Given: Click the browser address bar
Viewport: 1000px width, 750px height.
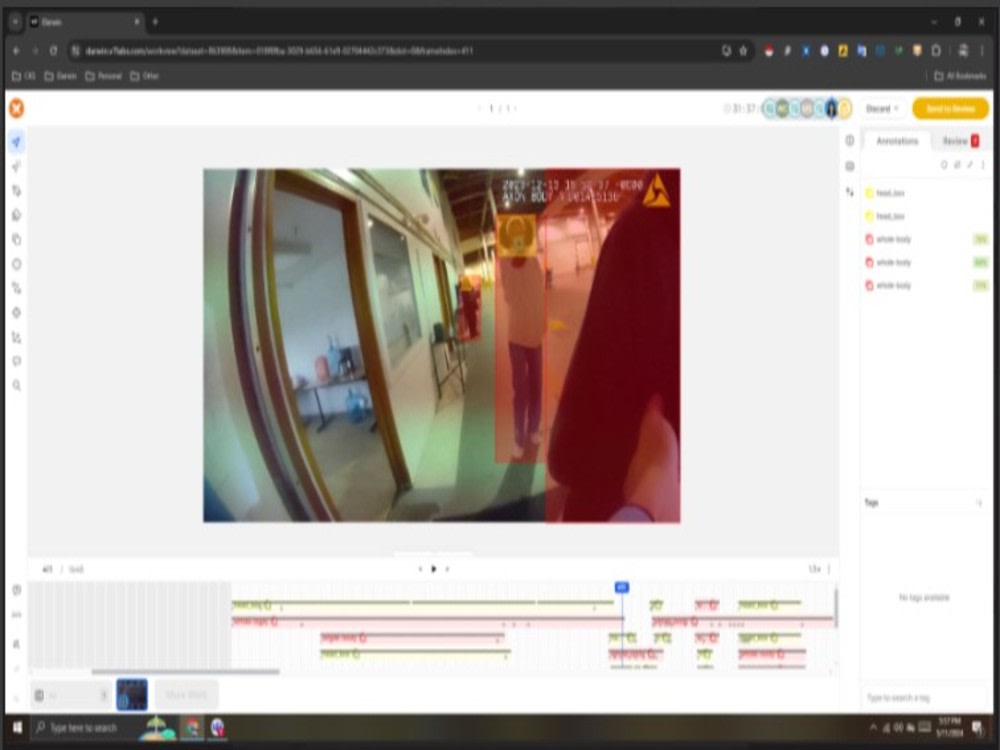Looking at the screenshot, I should click(x=395, y=50).
